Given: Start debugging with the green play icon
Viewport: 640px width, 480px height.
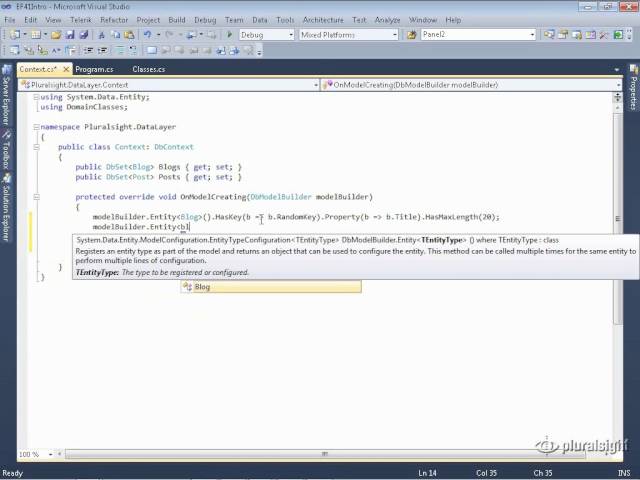Looking at the screenshot, I should coord(229,35).
